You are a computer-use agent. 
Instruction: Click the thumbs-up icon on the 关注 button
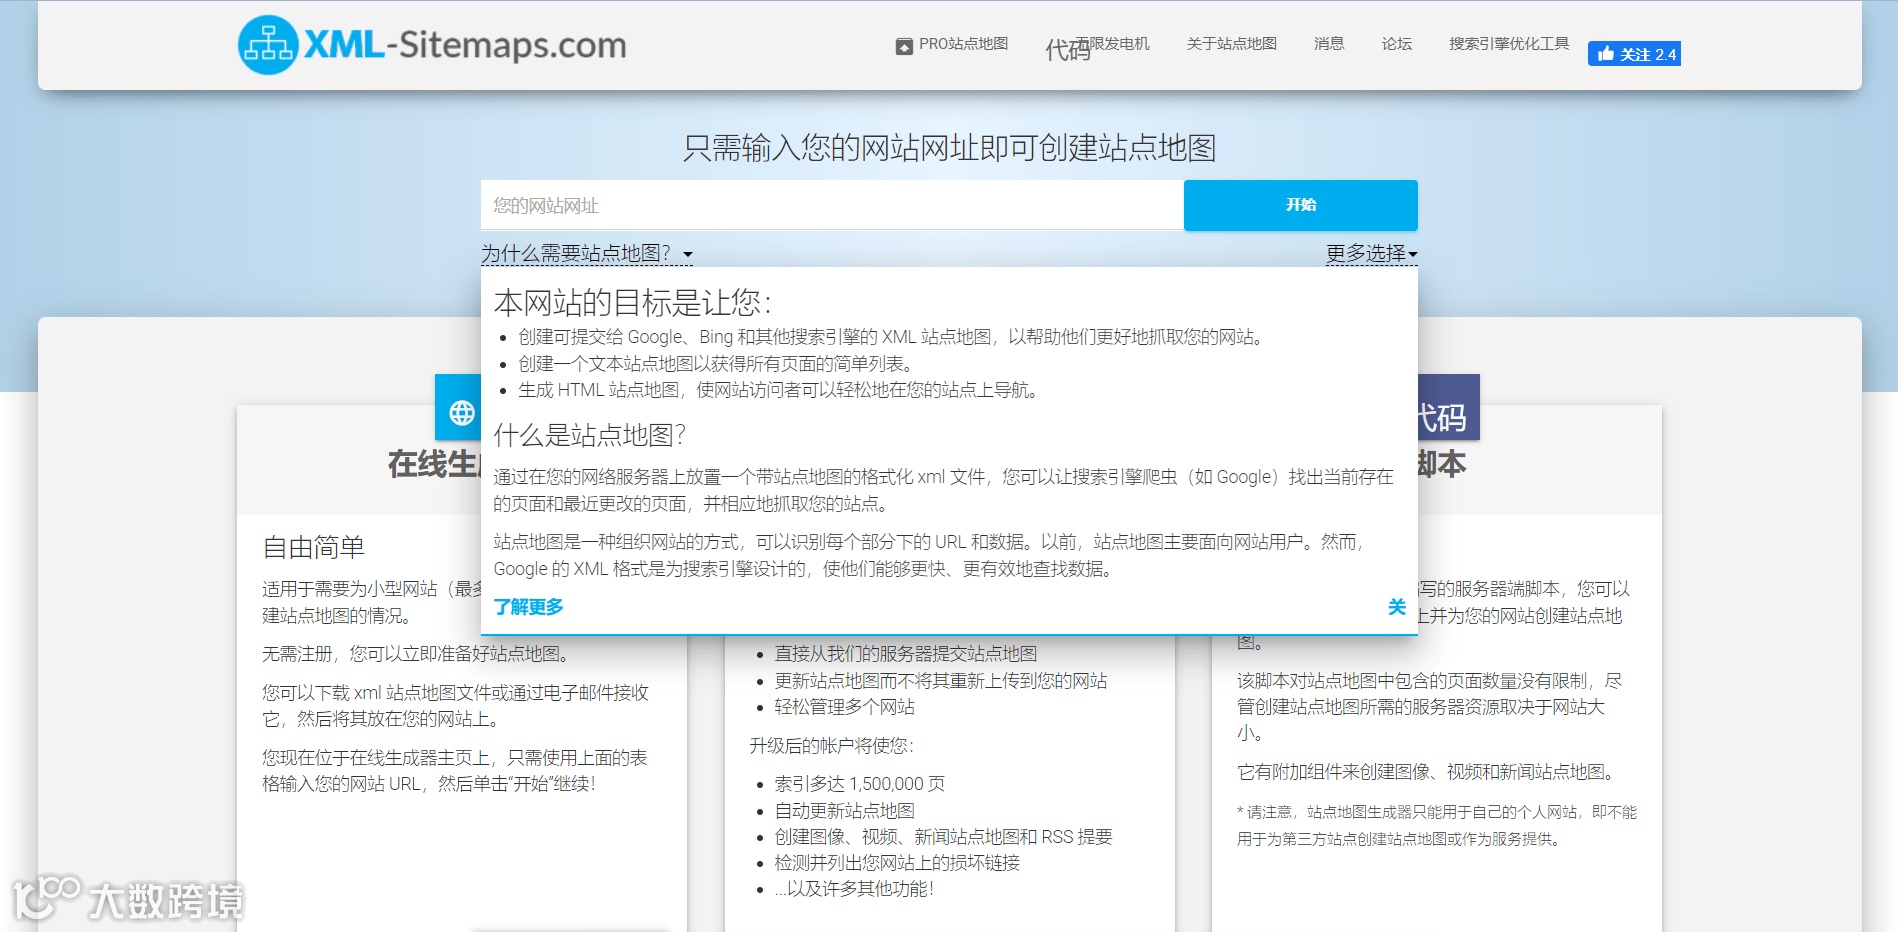tap(1608, 54)
